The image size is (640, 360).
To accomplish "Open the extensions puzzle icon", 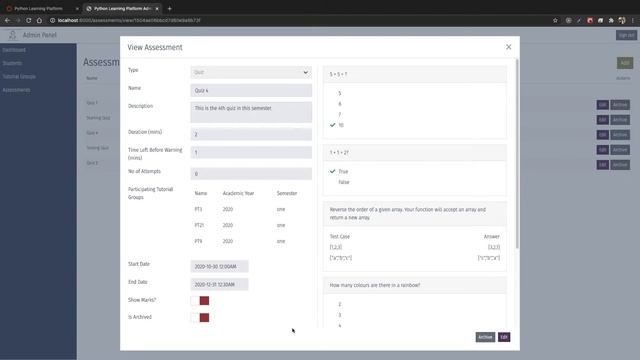I will (x=611, y=20).
